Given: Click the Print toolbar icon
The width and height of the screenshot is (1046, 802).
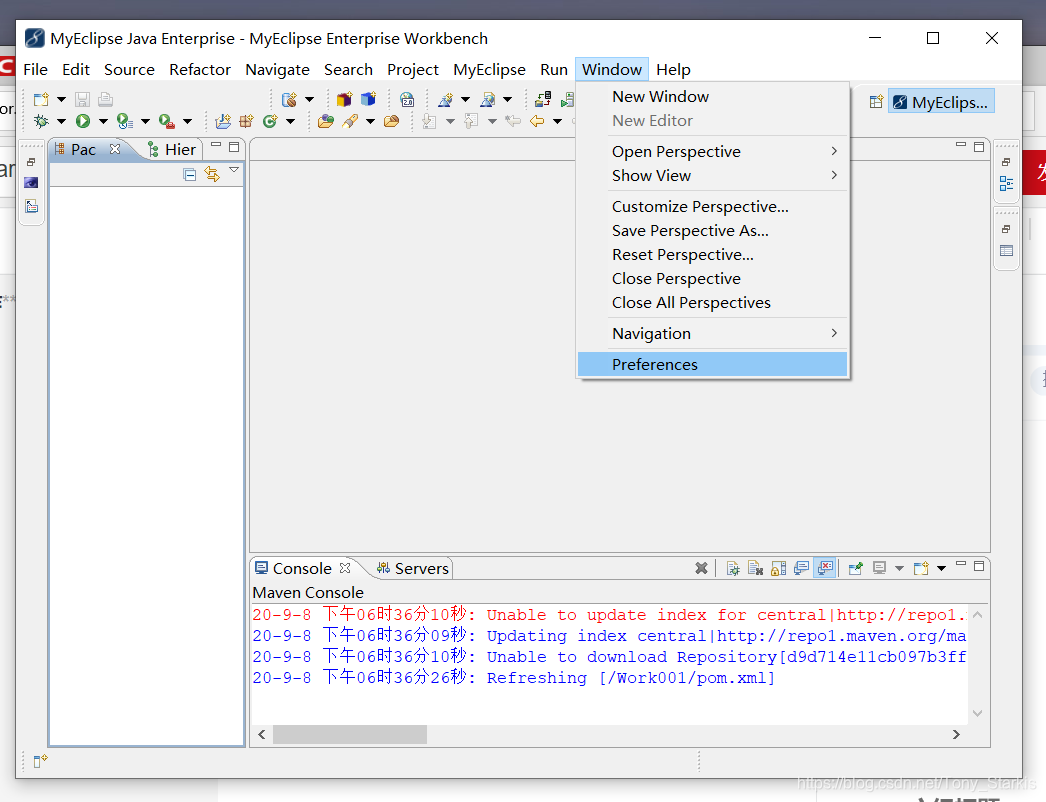Looking at the screenshot, I should click(x=105, y=99).
